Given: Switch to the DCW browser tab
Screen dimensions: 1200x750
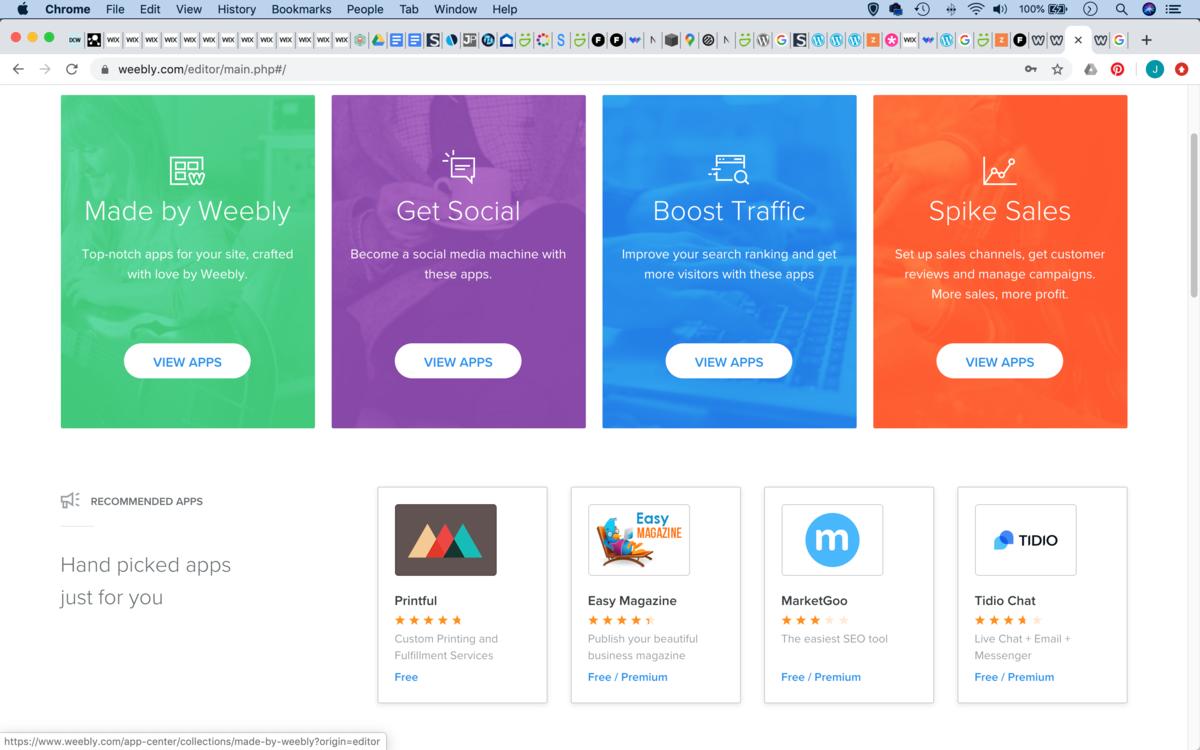Looking at the screenshot, I should coord(75,40).
